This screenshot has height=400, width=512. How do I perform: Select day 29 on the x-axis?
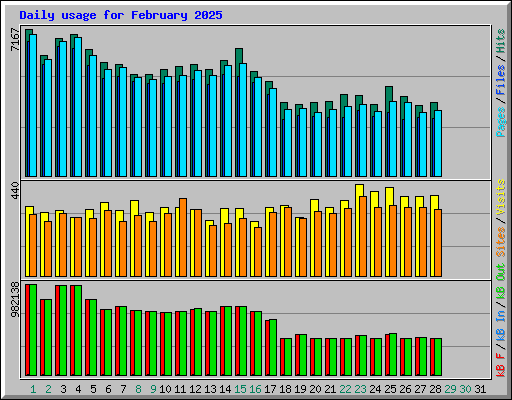coord(450,389)
